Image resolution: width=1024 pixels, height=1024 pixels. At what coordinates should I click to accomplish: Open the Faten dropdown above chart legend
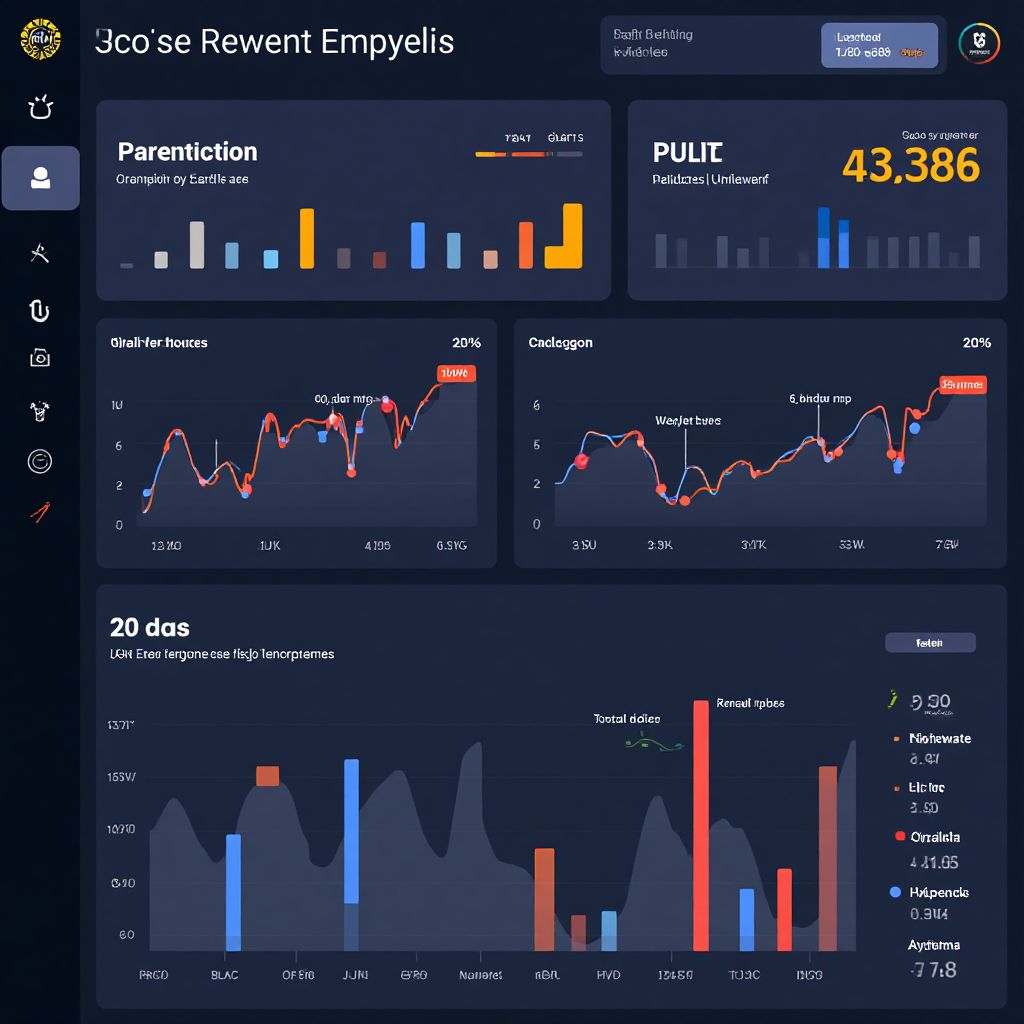click(930, 642)
